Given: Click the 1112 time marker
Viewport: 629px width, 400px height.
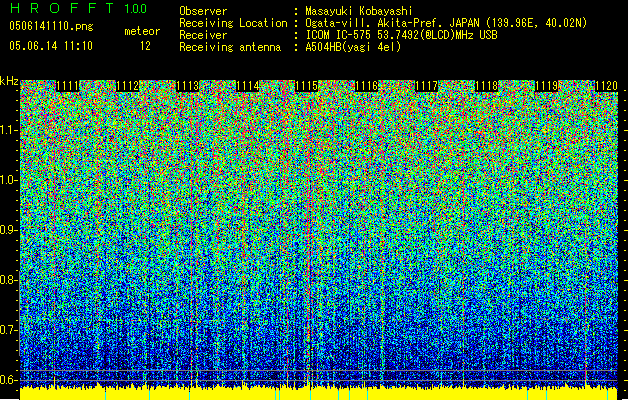Looking at the screenshot, I should pos(128,86).
